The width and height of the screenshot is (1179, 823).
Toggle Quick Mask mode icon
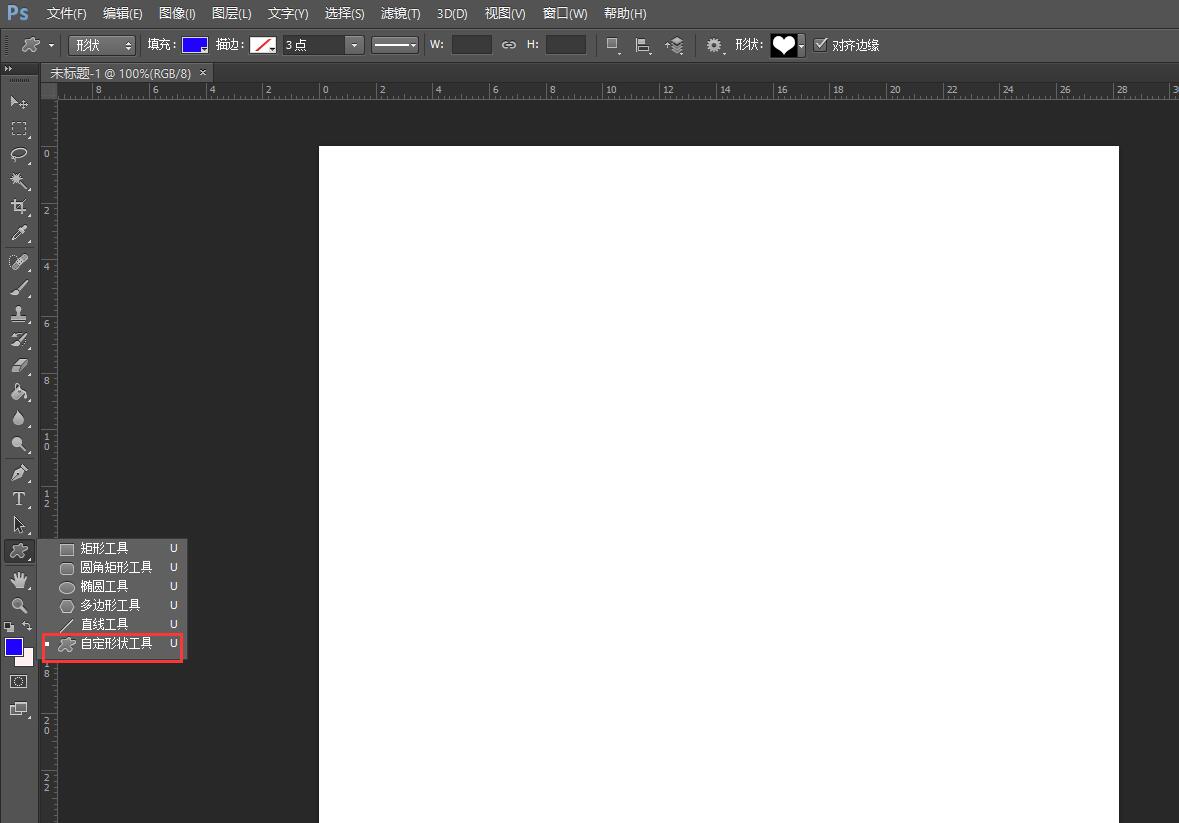(18, 681)
